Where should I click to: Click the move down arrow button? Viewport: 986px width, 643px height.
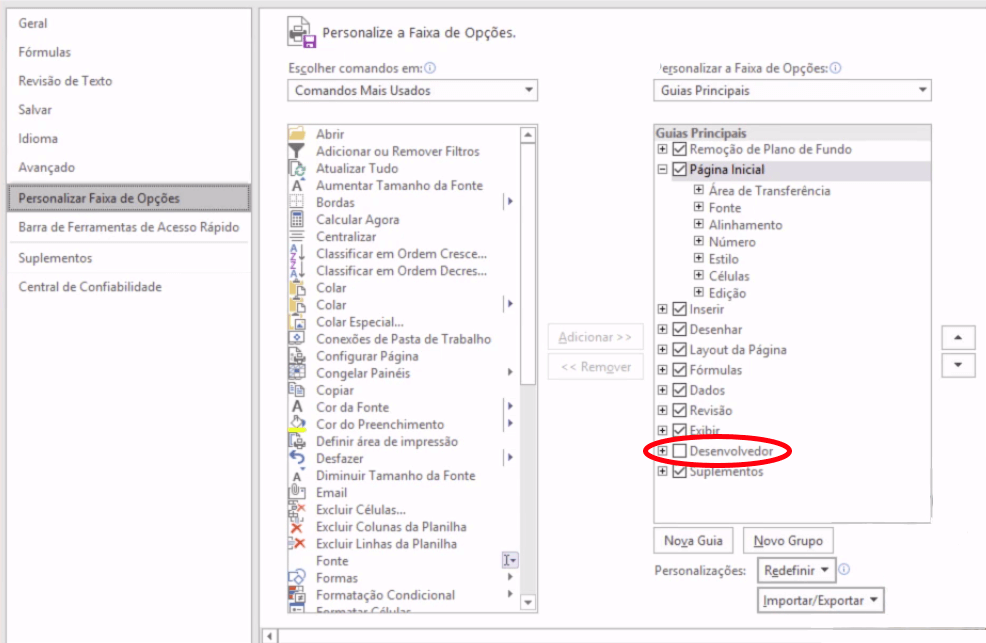click(x=958, y=365)
